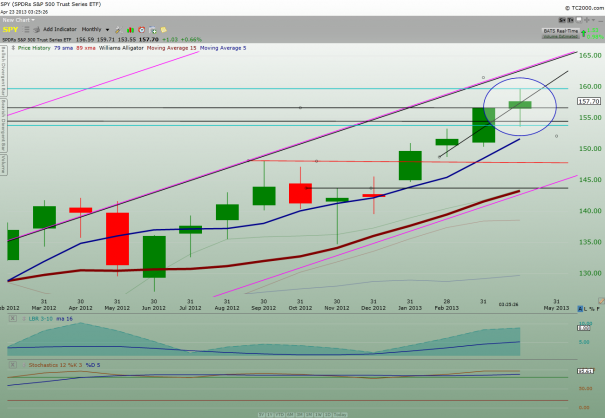Select the 6M range button
This screenshot has height=418, width=605.
pyautogui.click(x=290, y=415)
